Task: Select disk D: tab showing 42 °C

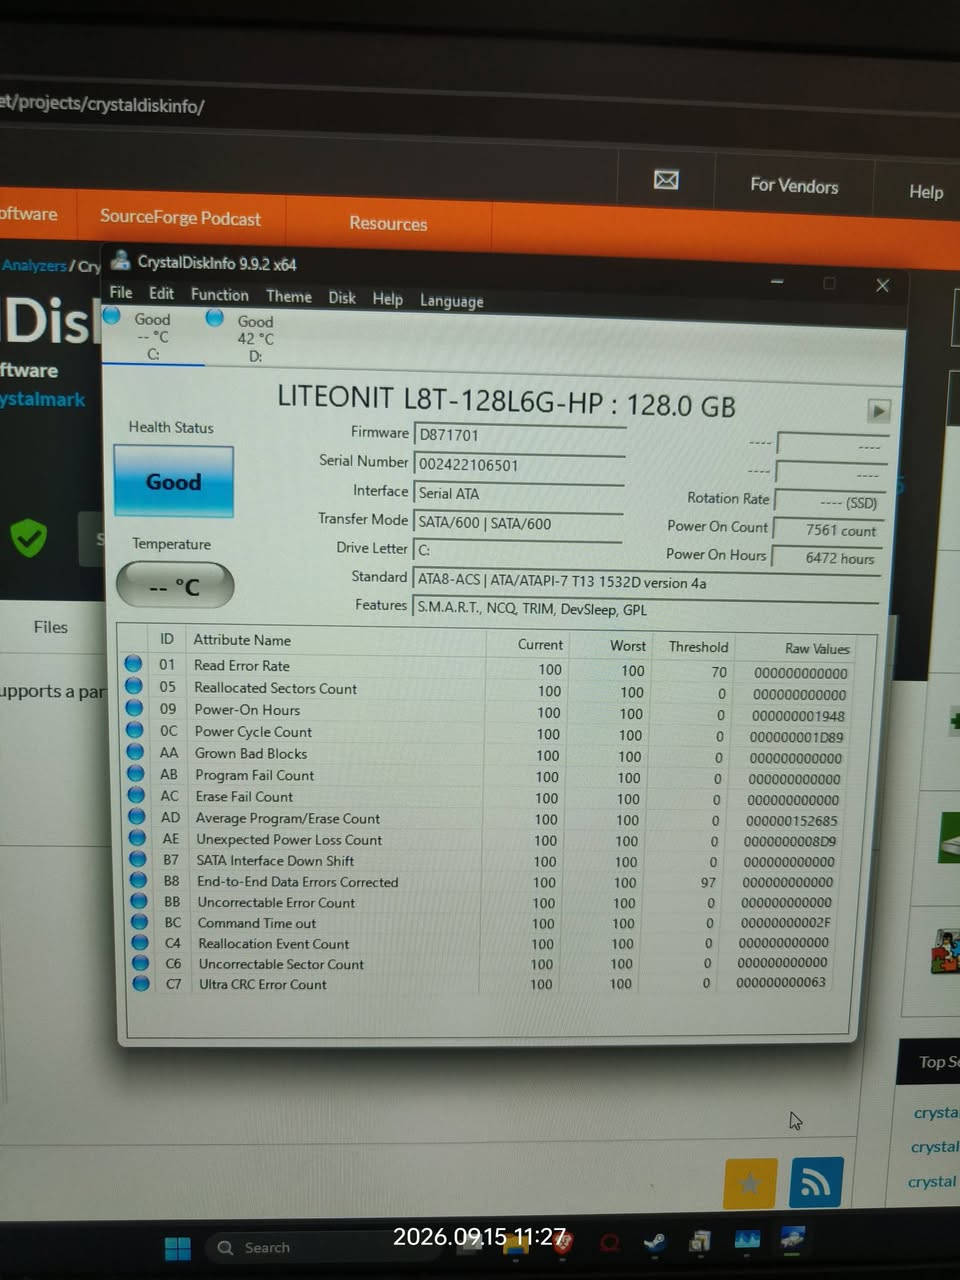Action: click(x=254, y=338)
